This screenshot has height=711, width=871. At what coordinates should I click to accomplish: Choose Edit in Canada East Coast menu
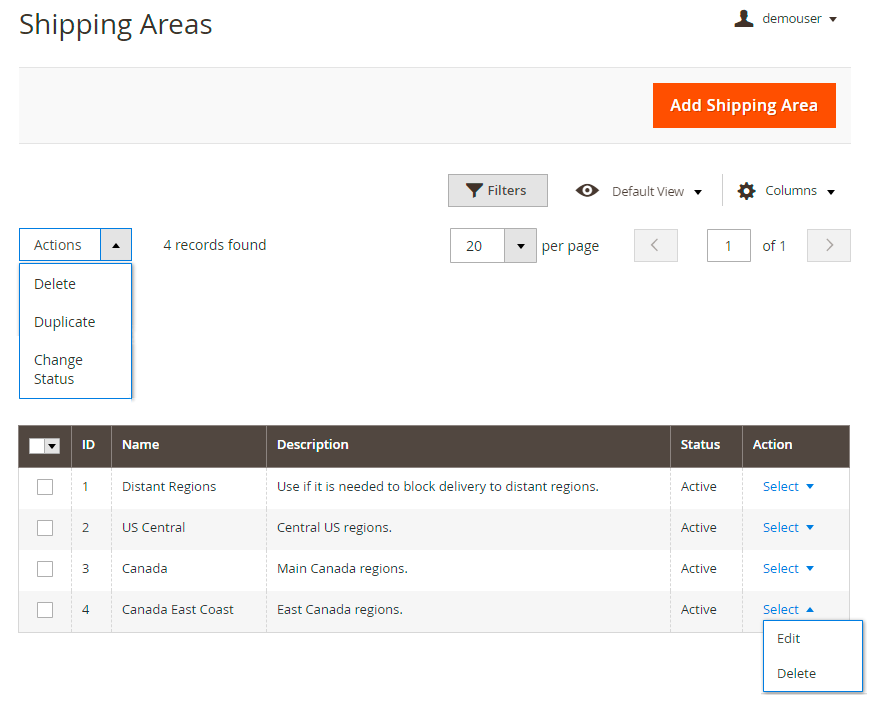[x=789, y=638]
